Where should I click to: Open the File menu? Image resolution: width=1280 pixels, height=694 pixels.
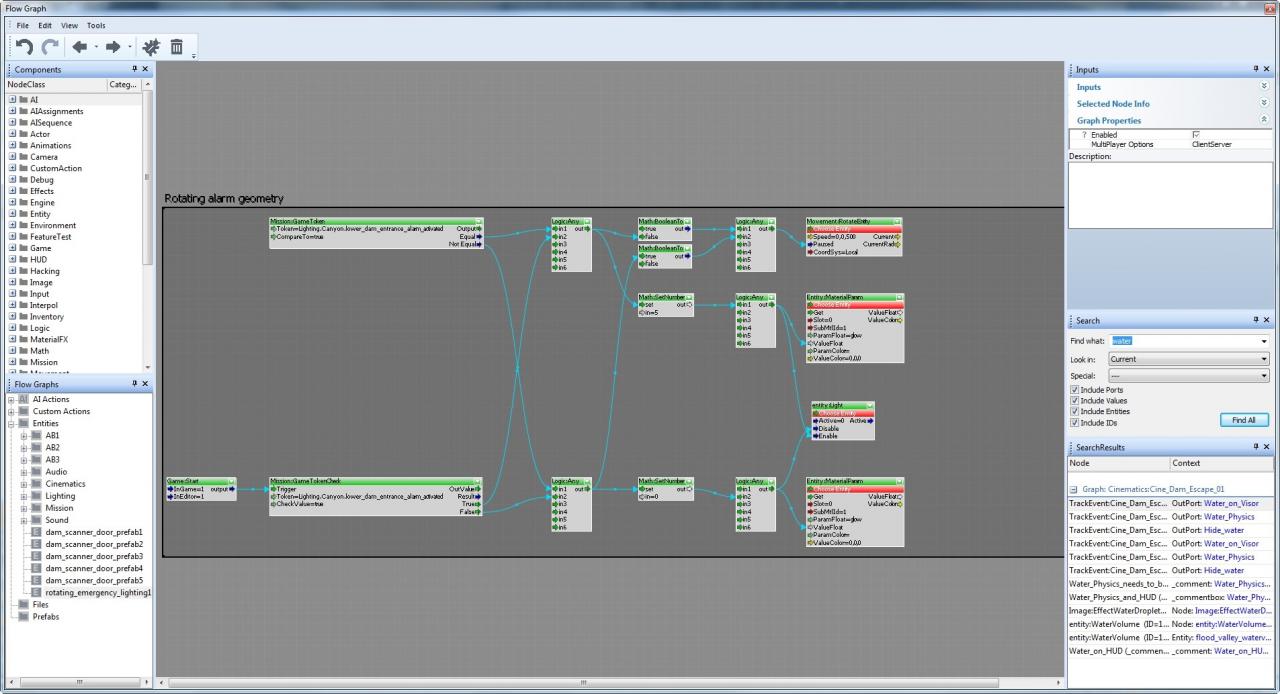[x=22, y=25]
